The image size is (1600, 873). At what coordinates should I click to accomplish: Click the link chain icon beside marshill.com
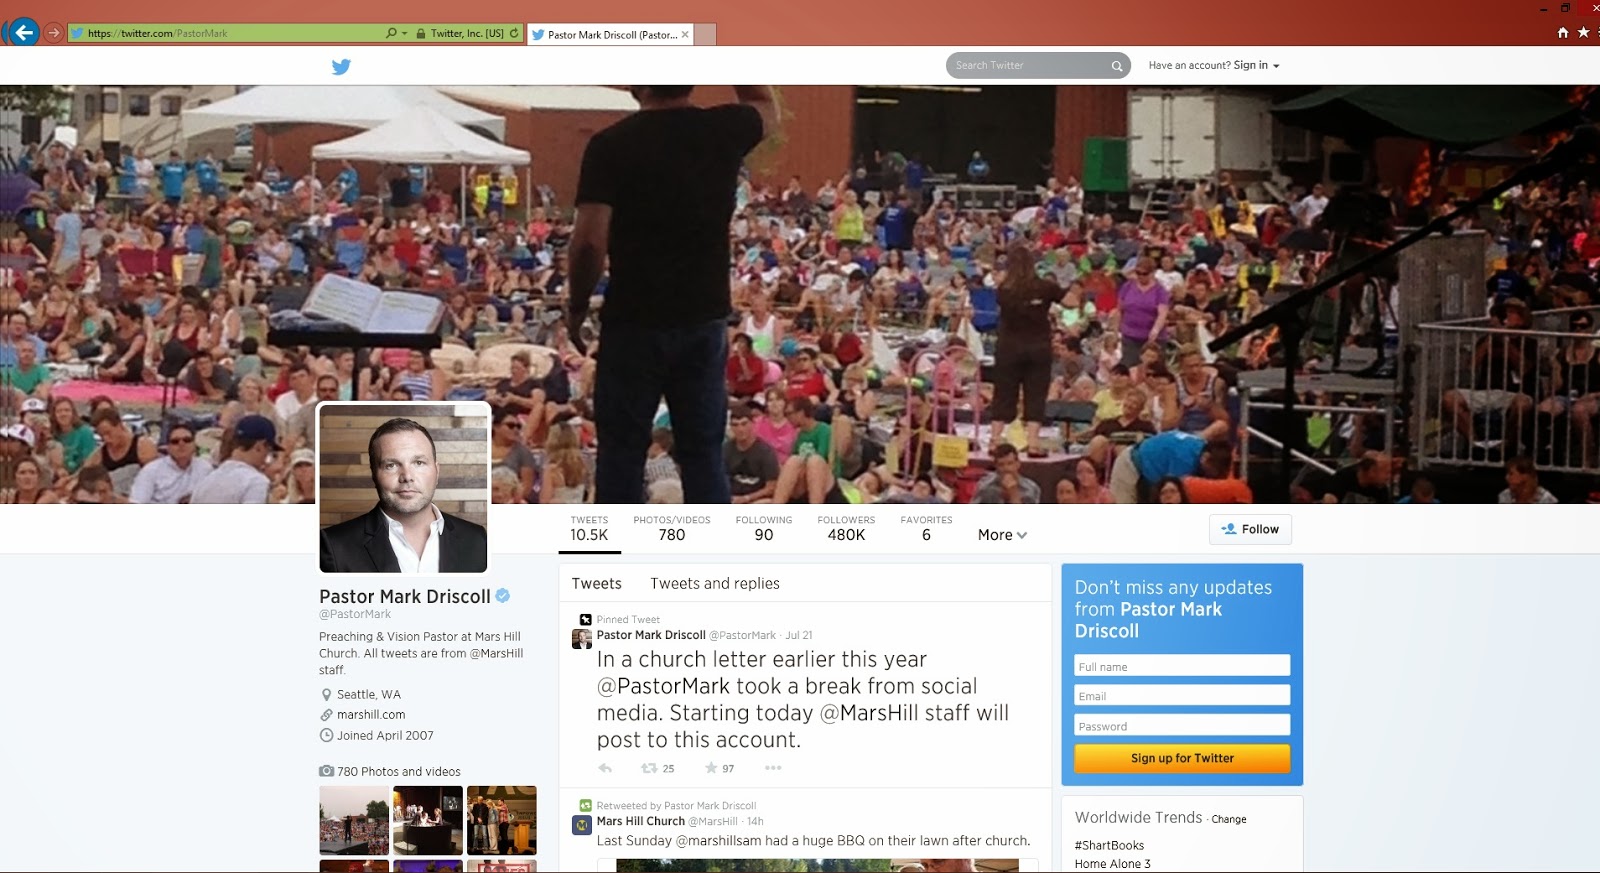coord(326,715)
